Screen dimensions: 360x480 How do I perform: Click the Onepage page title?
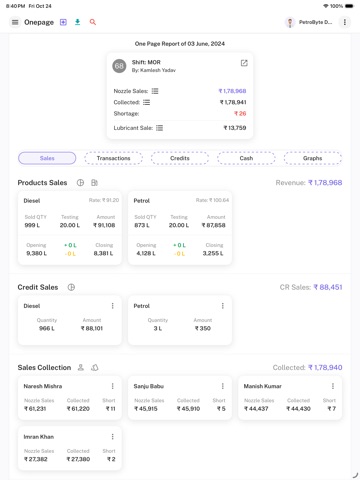tap(39, 22)
